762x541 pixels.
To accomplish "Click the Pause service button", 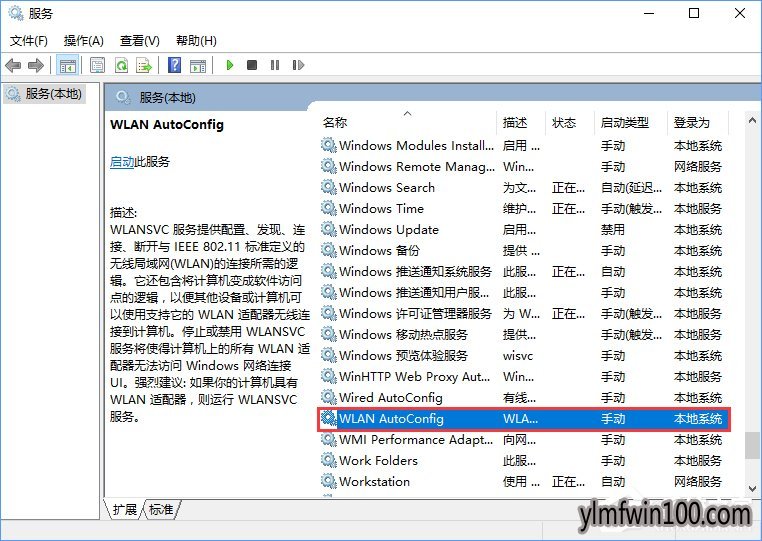I will click(x=275, y=65).
